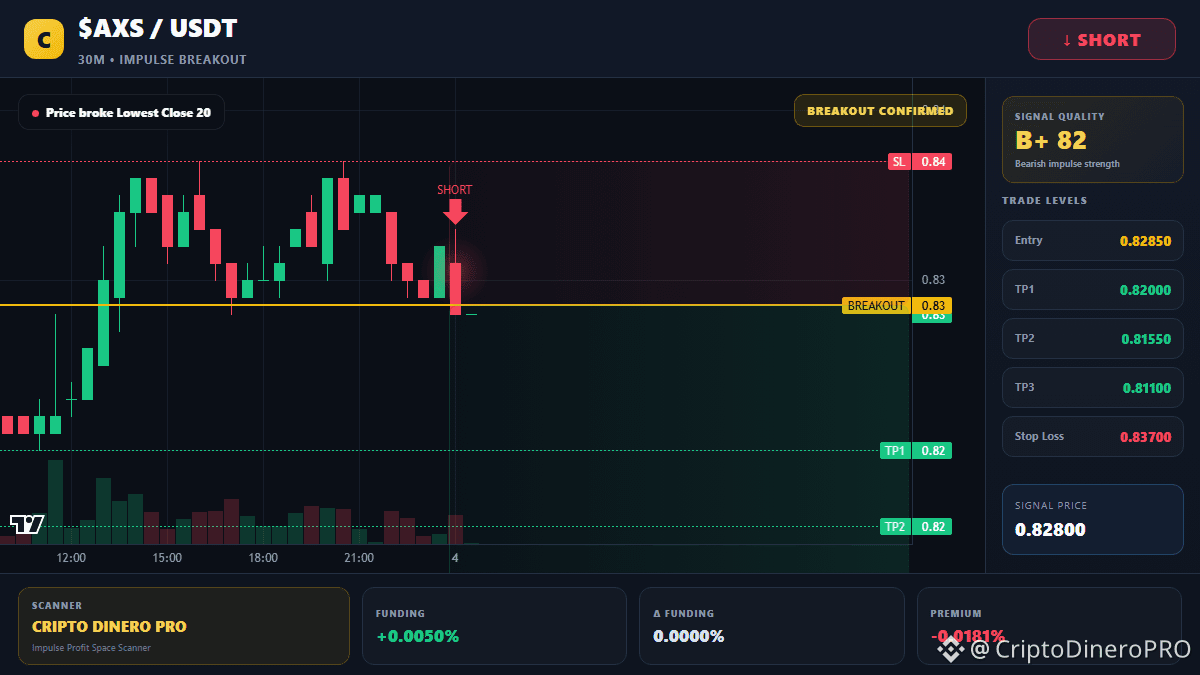Click the Δ Funding 0.0000% card

click(772, 626)
